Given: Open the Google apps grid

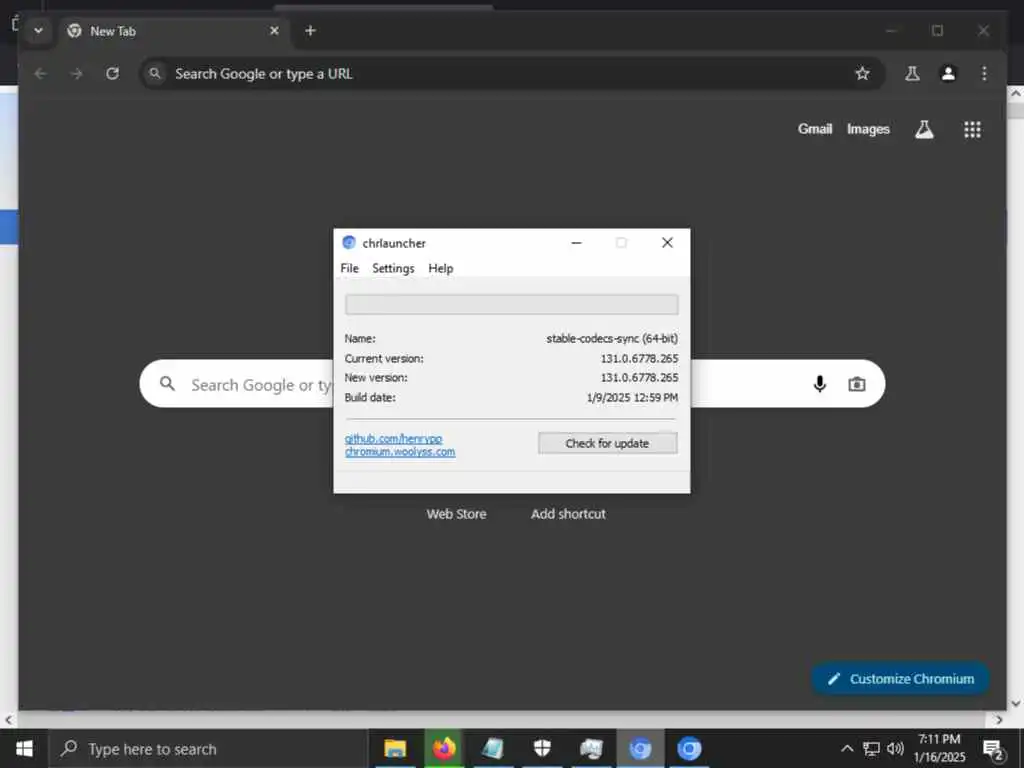Looking at the screenshot, I should pyautogui.click(x=972, y=129).
